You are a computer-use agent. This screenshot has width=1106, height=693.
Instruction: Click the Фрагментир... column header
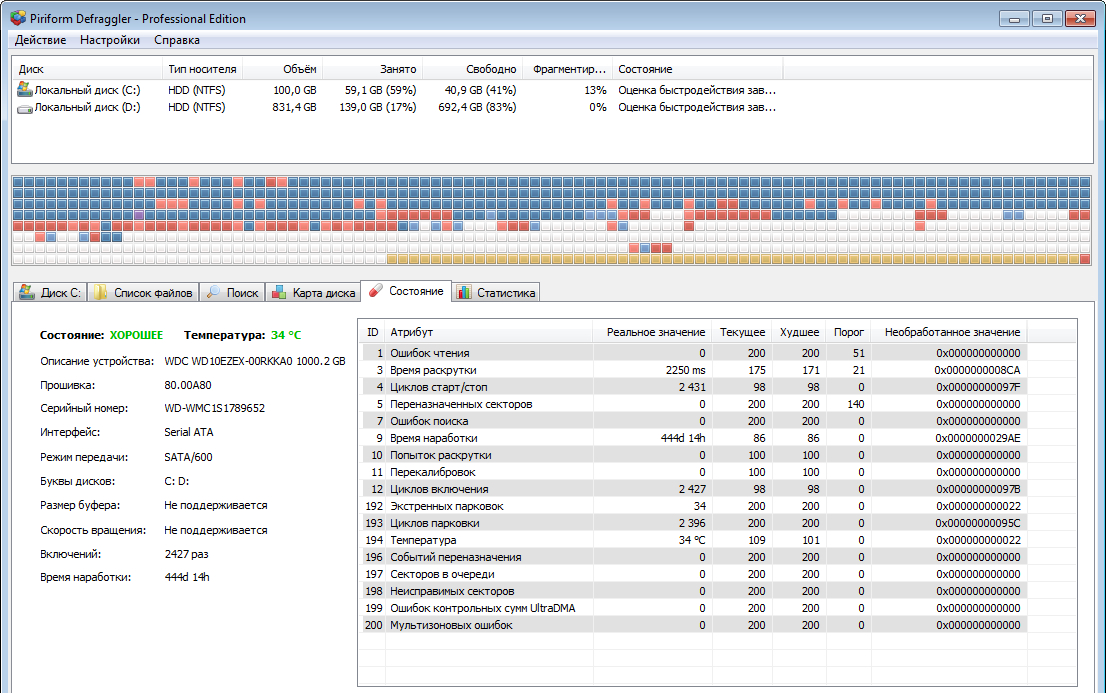pos(567,69)
